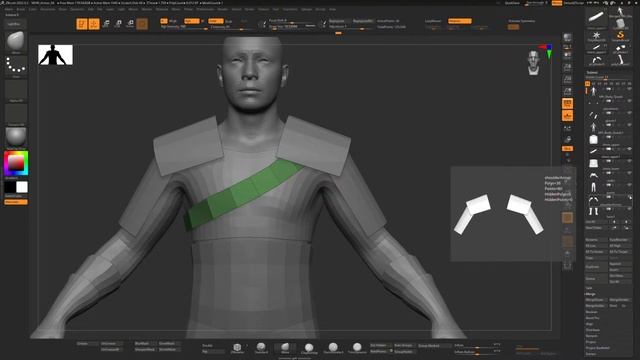Toggle the orange Menus button
Viewport: 640px width, 360px height.
[x=557, y=3]
